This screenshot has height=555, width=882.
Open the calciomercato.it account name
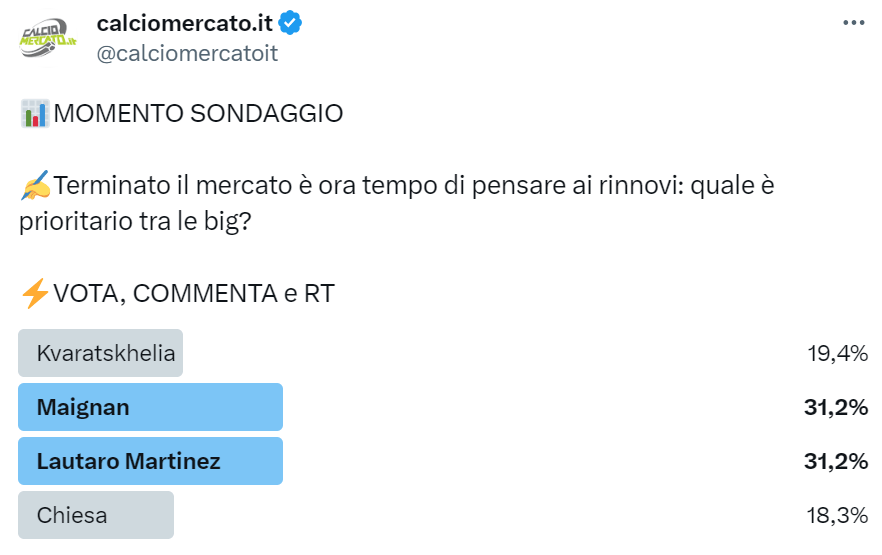click(187, 24)
